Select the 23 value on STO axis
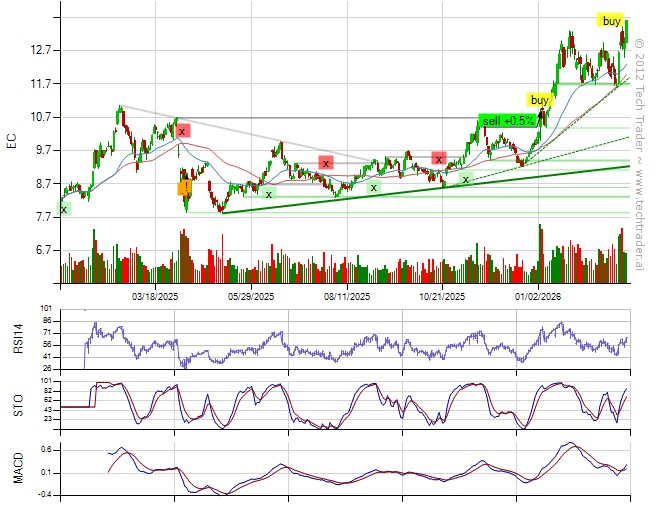The height and width of the screenshot is (514, 657). point(46,419)
